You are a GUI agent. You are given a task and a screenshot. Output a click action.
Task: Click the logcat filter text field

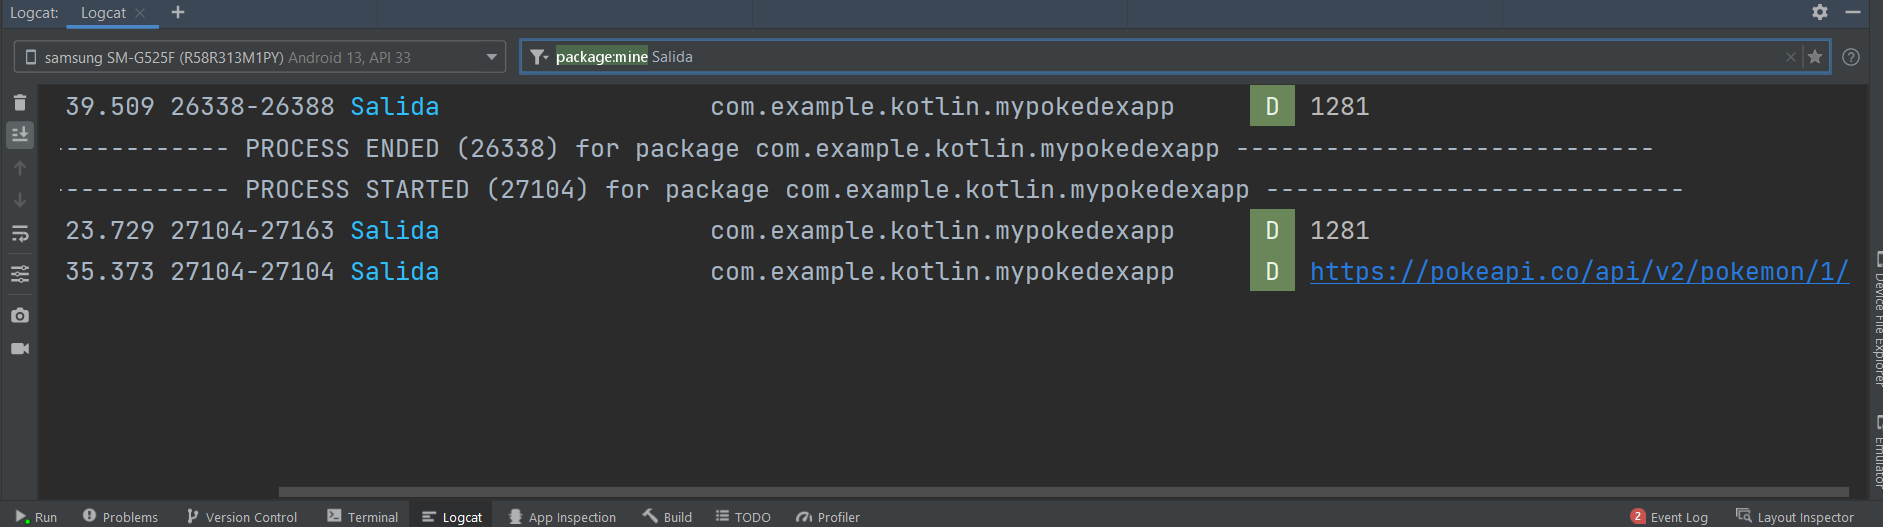(x=1200, y=57)
